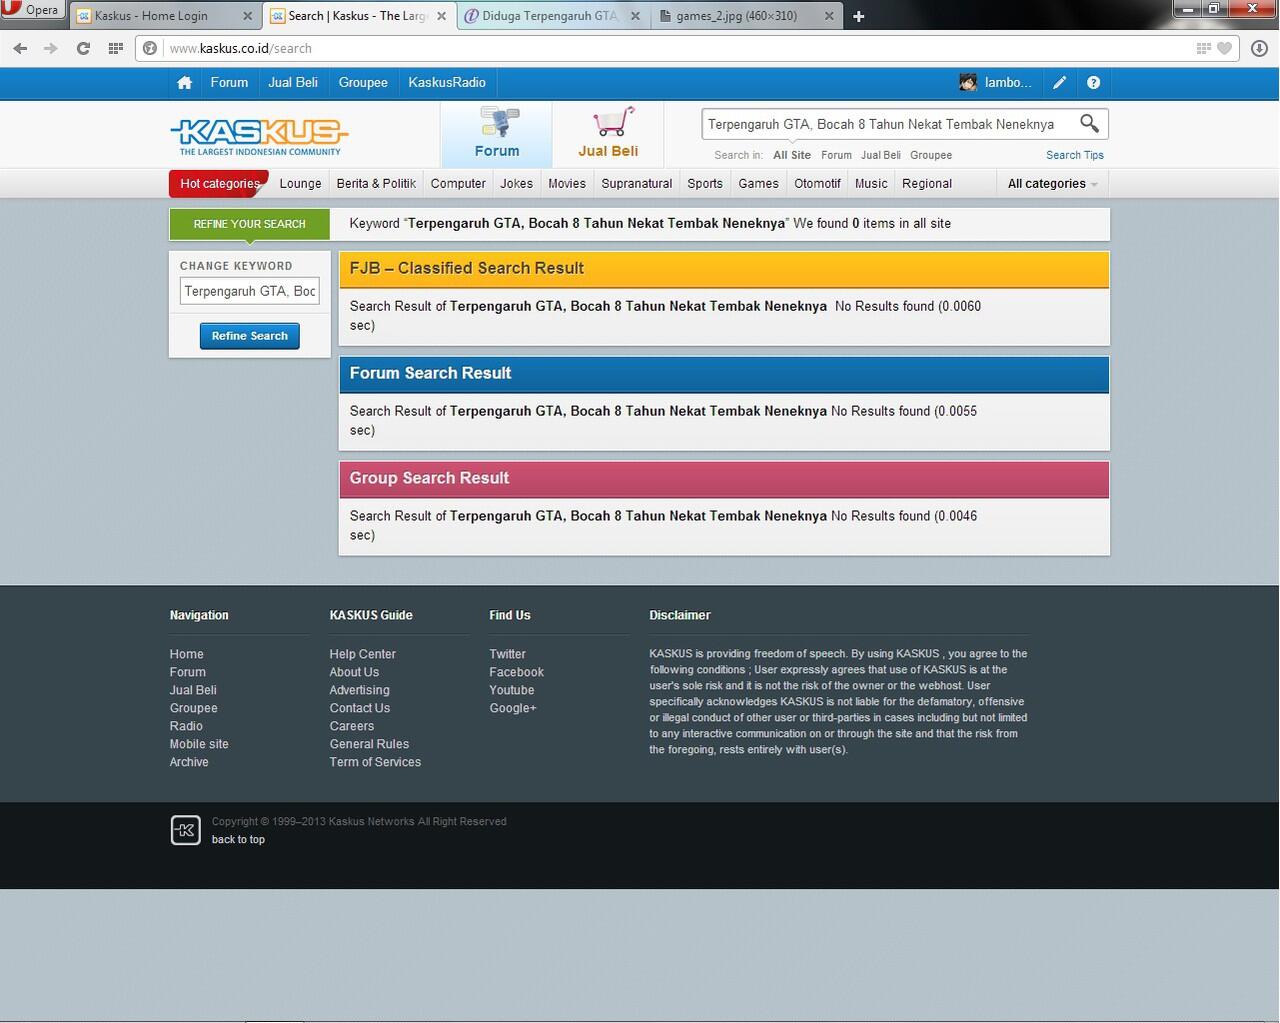1280x1023 pixels.
Task: Open the Lounge category
Action: (x=300, y=184)
